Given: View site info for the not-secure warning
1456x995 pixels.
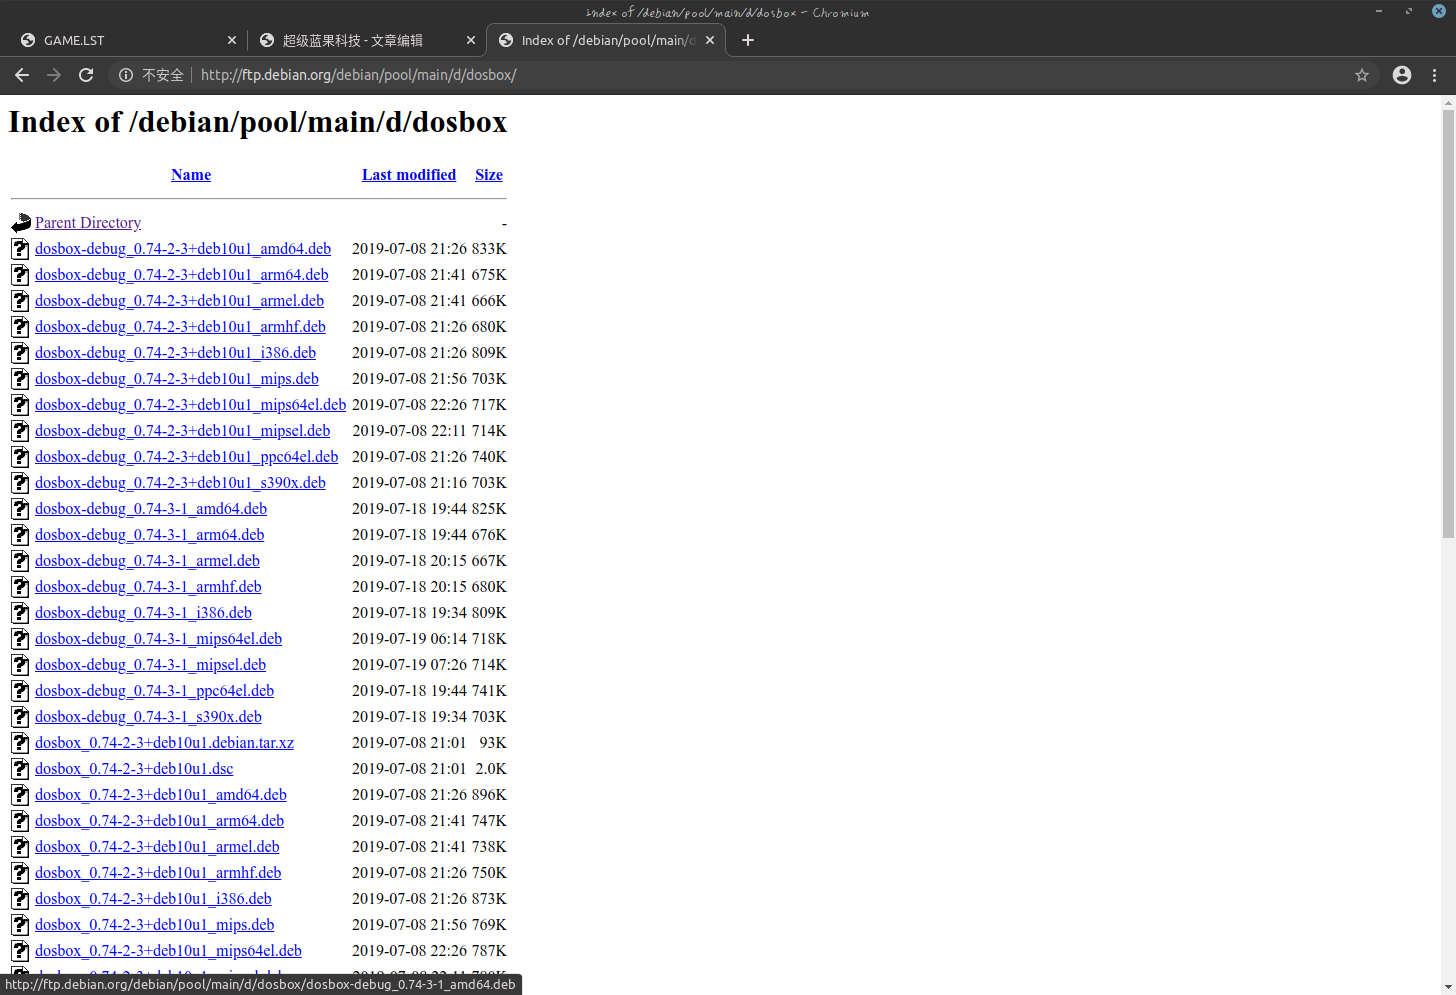Looking at the screenshot, I should tap(151, 75).
